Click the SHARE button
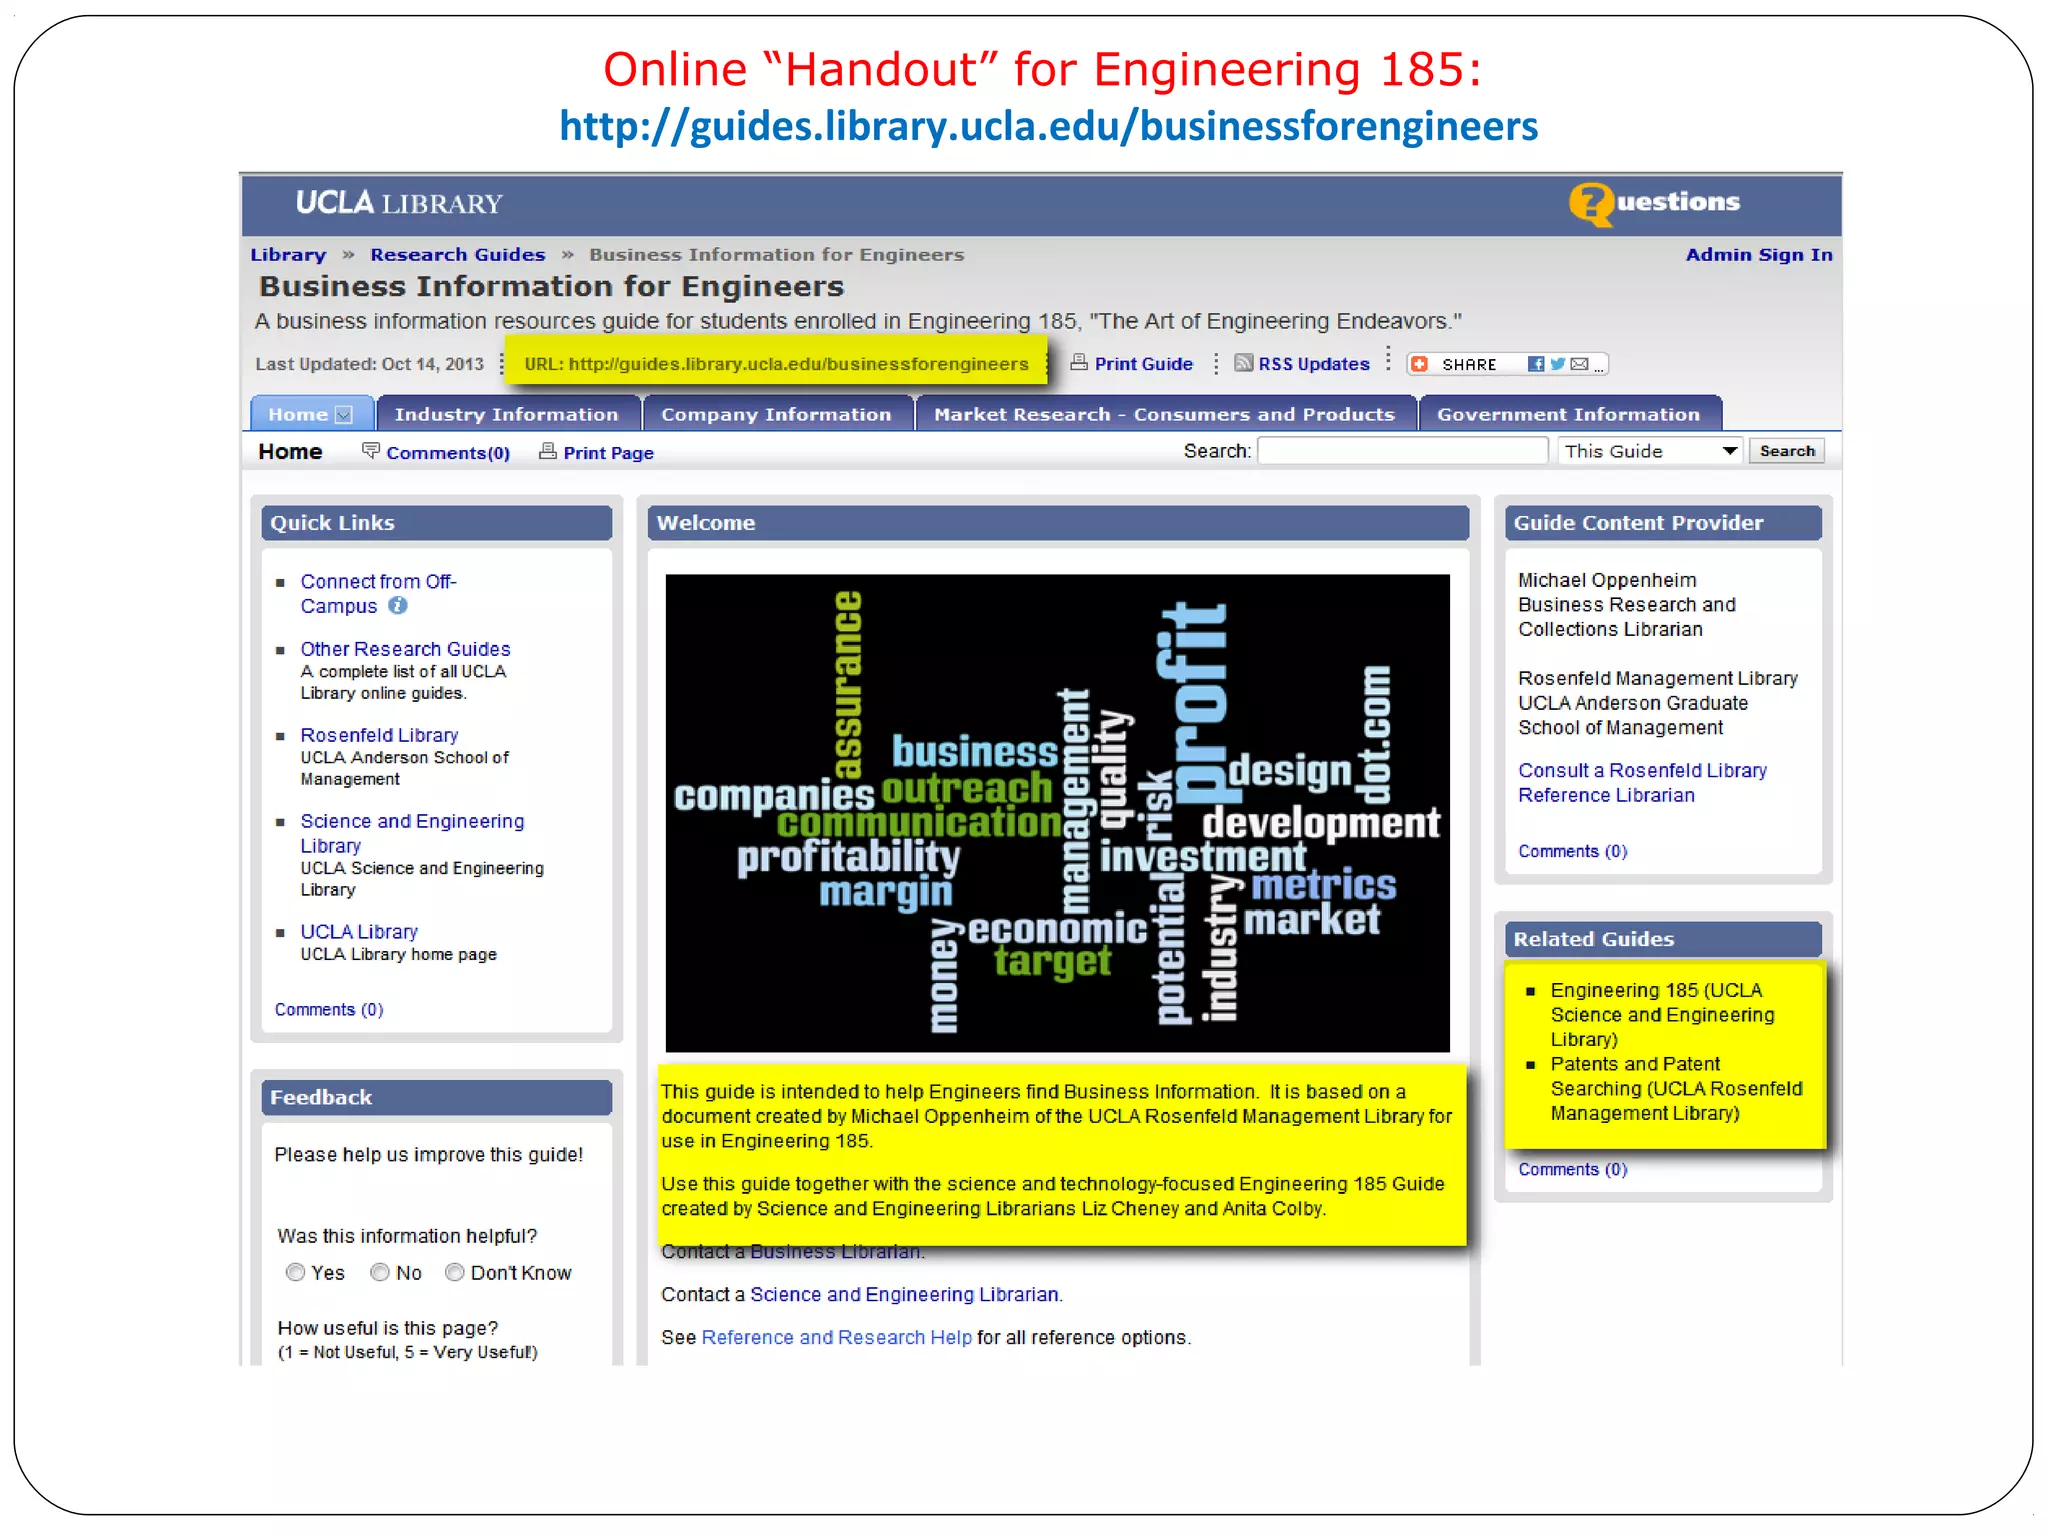The image size is (2048, 1536). click(1506, 364)
